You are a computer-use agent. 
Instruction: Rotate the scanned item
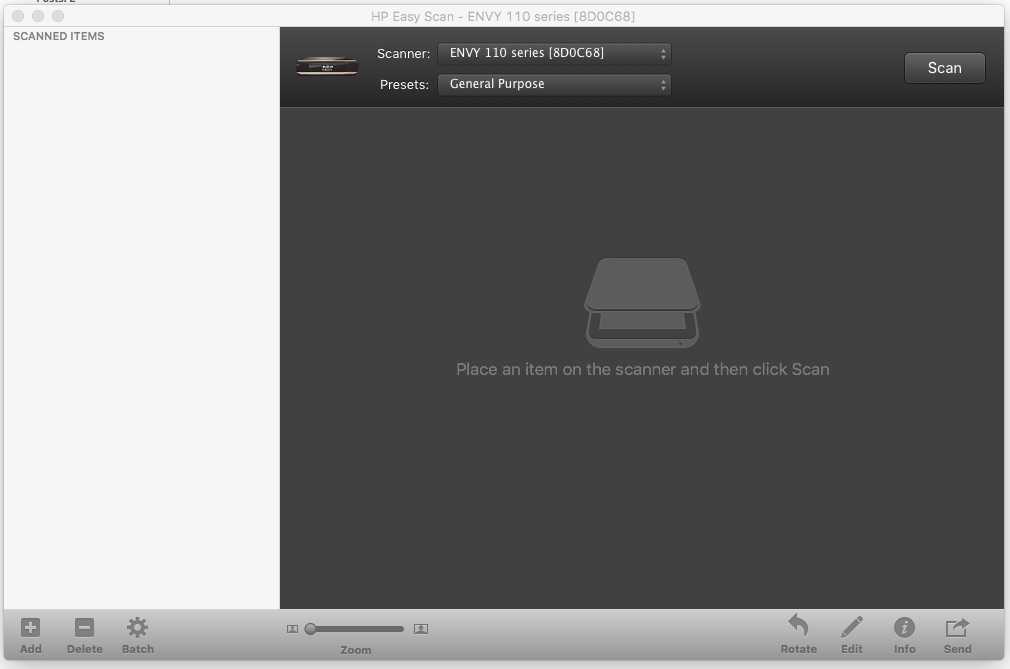798,627
